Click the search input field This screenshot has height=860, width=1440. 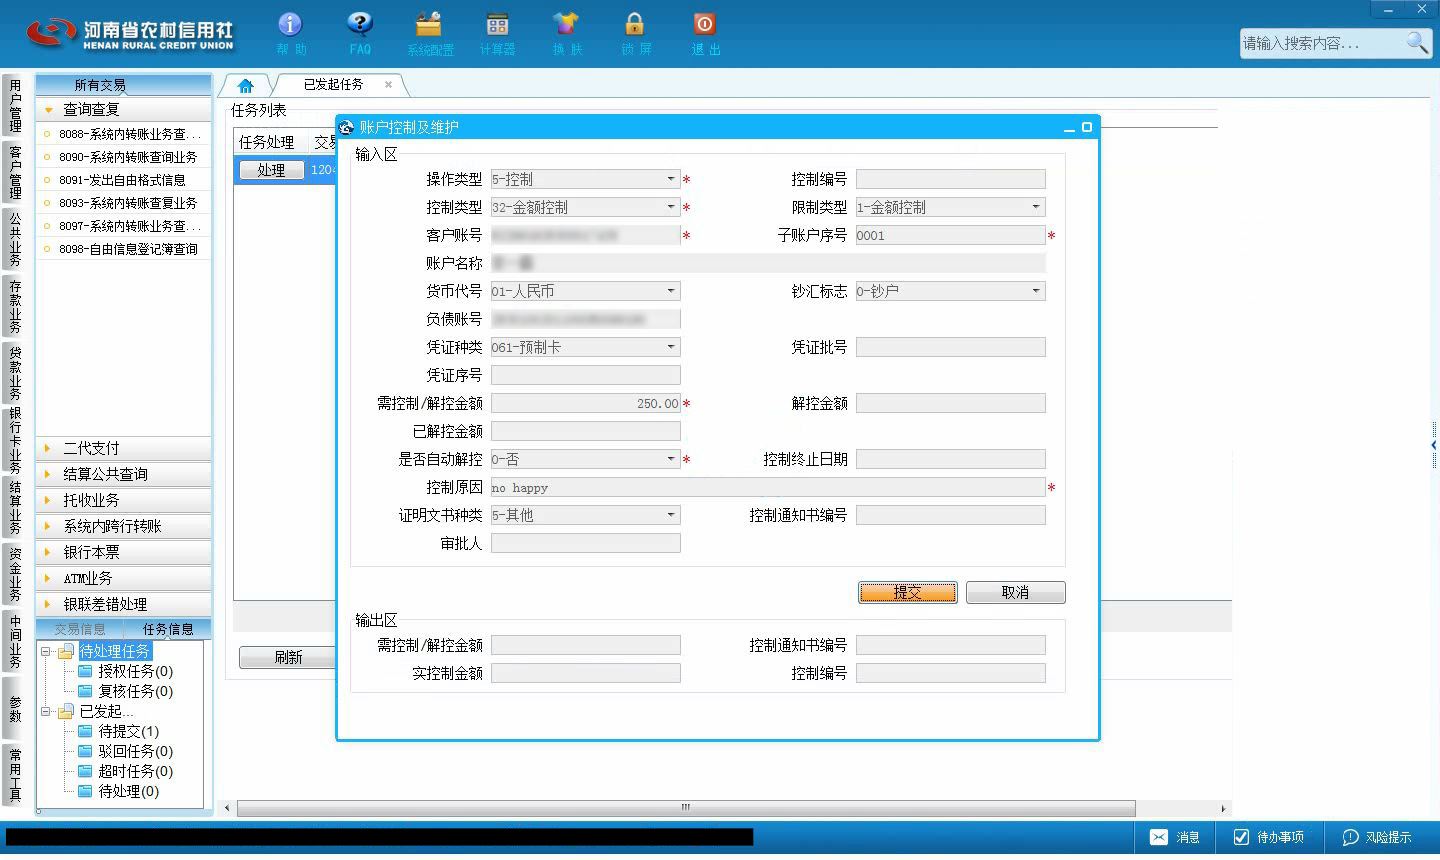tap(1322, 43)
